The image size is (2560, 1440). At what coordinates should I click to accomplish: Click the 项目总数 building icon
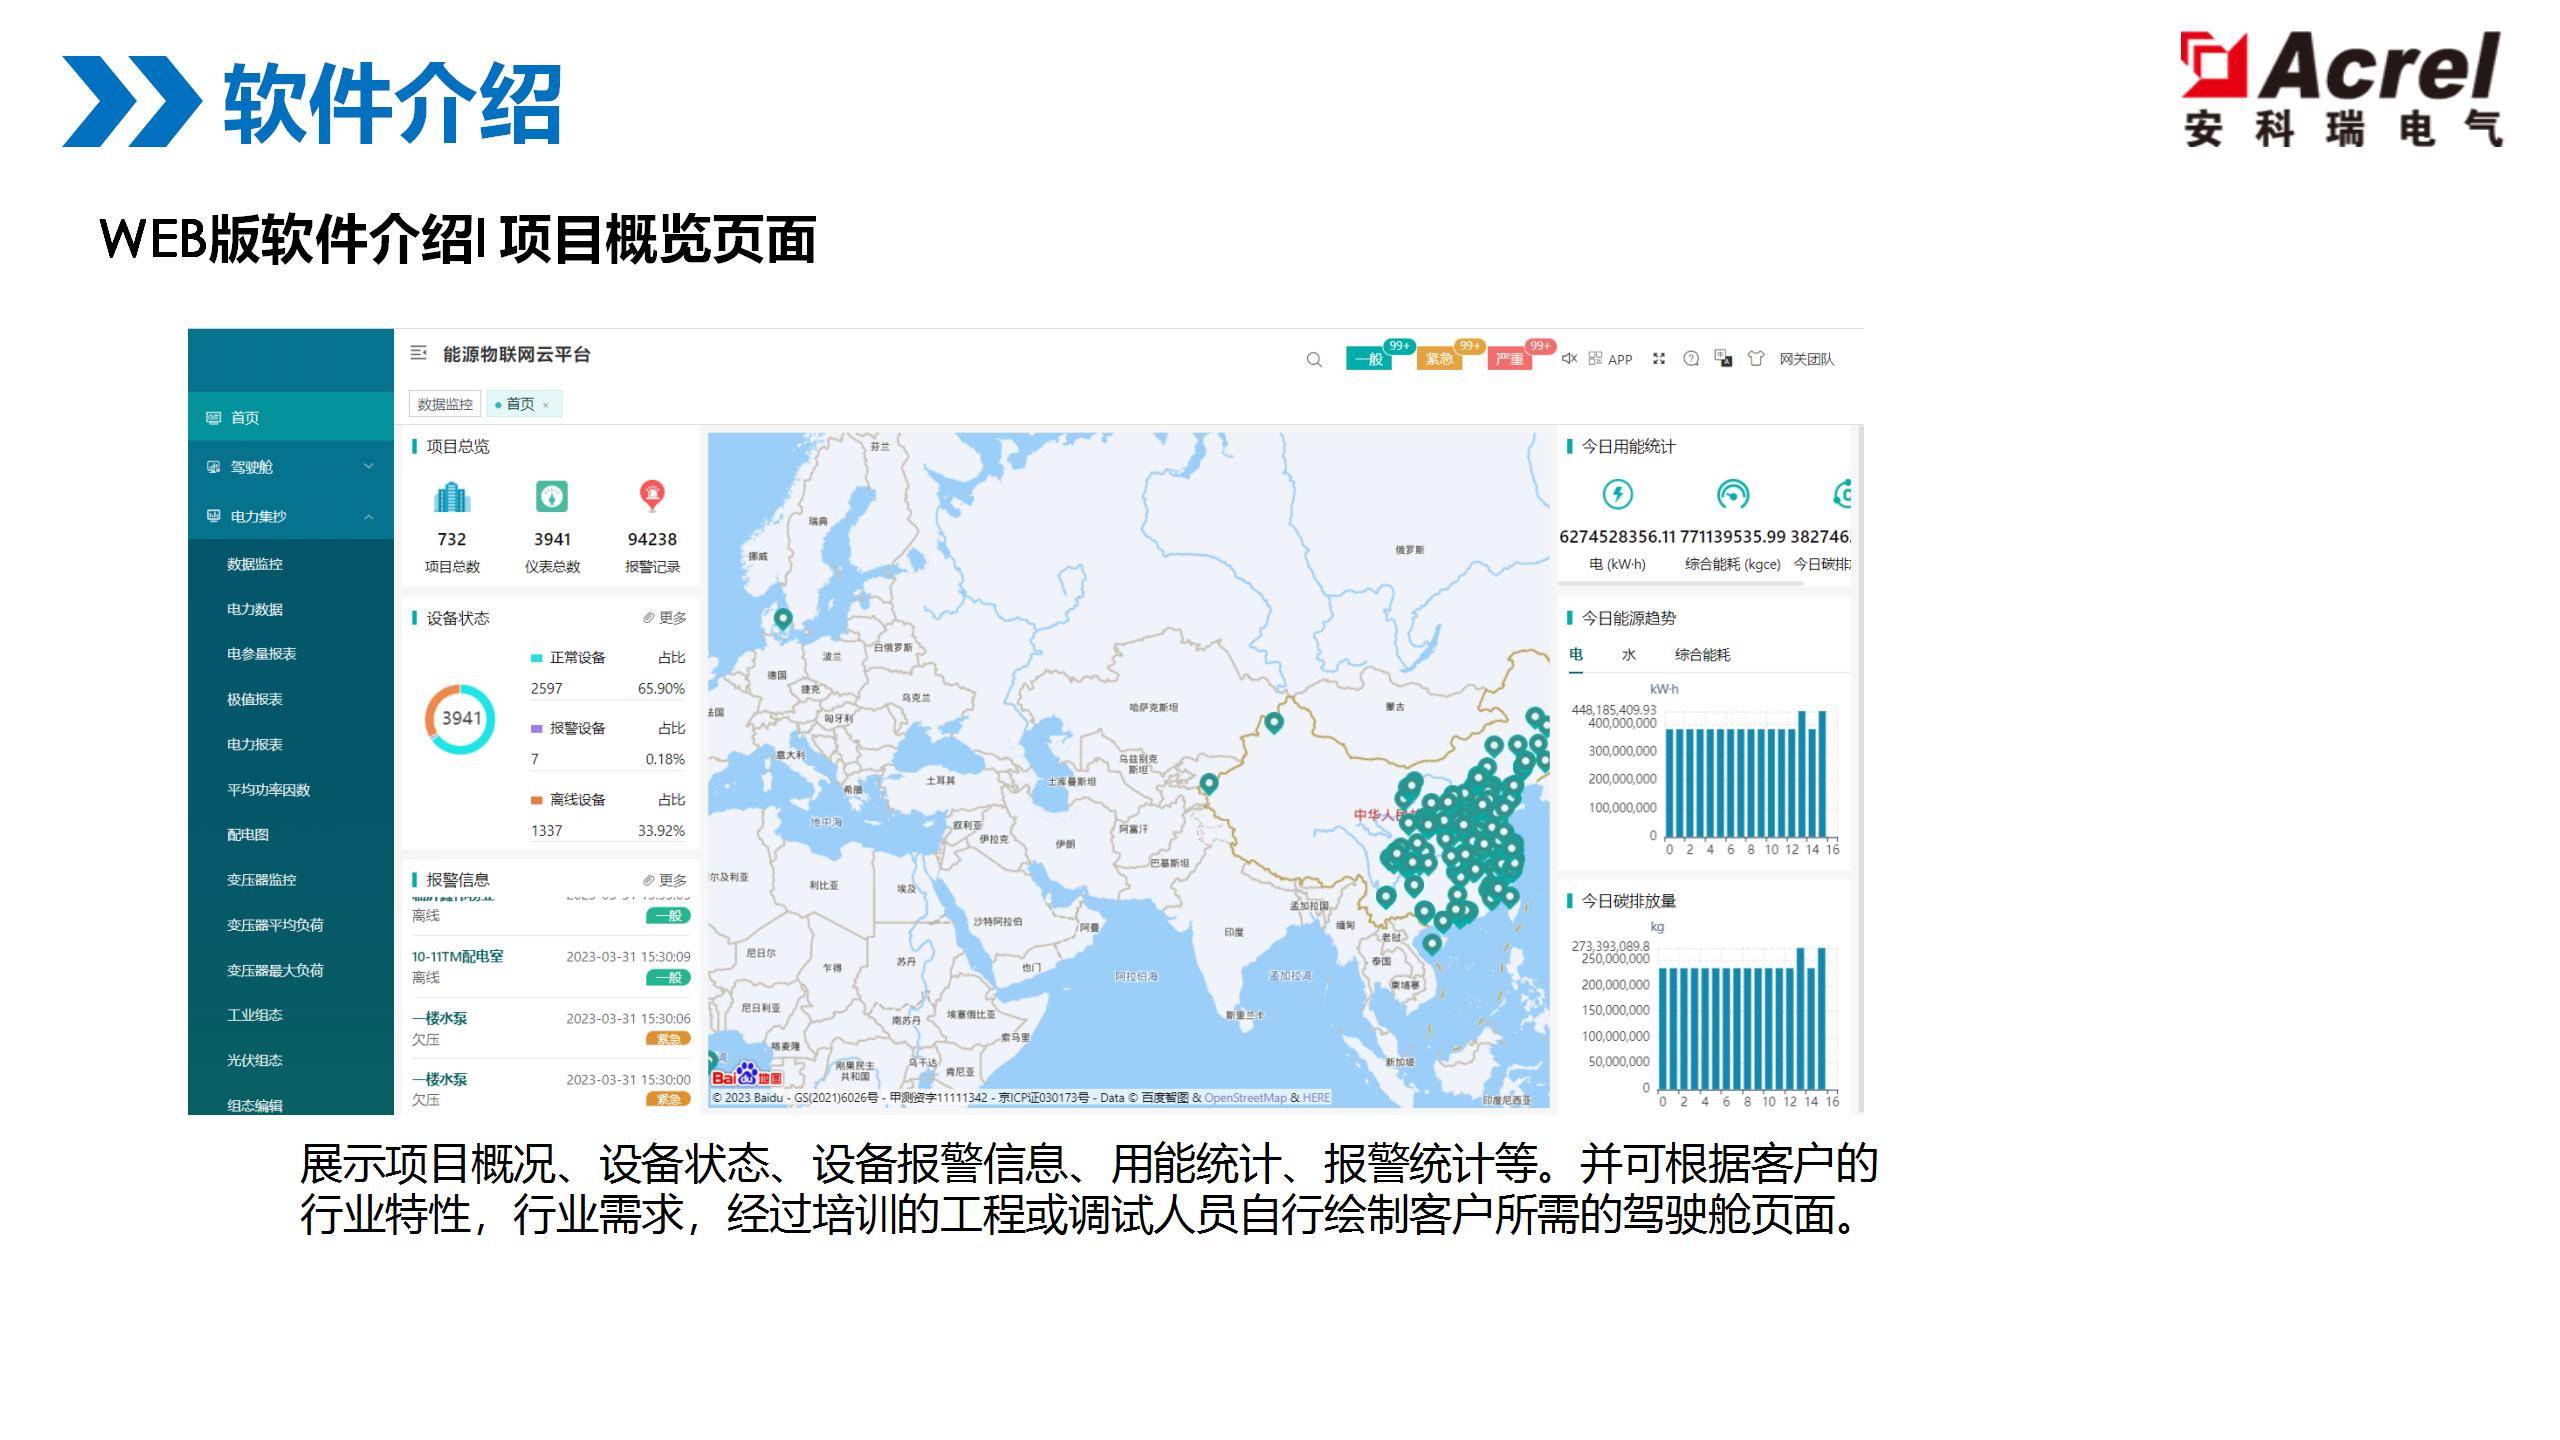pyautogui.click(x=452, y=497)
